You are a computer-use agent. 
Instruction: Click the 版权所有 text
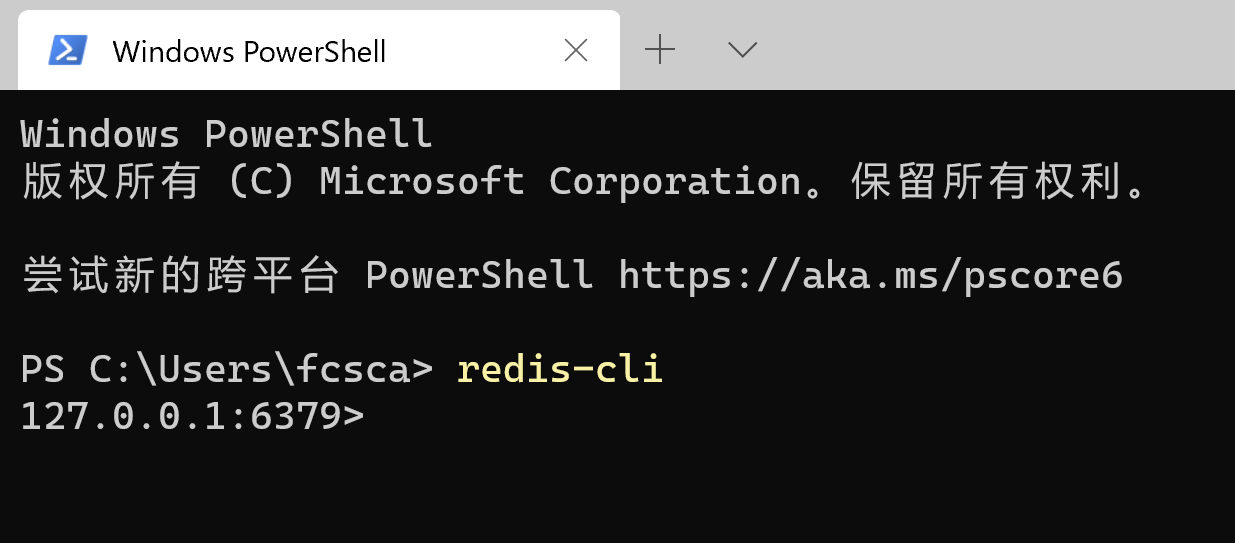coord(110,181)
